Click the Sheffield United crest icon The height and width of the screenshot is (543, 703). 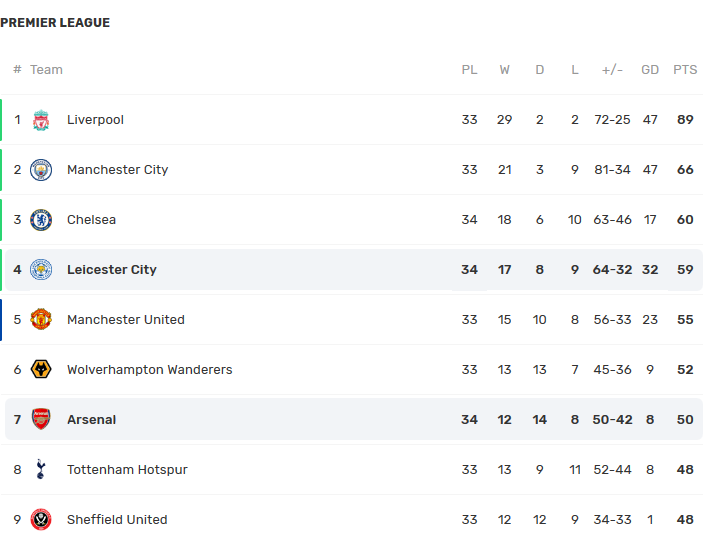coord(41,520)
